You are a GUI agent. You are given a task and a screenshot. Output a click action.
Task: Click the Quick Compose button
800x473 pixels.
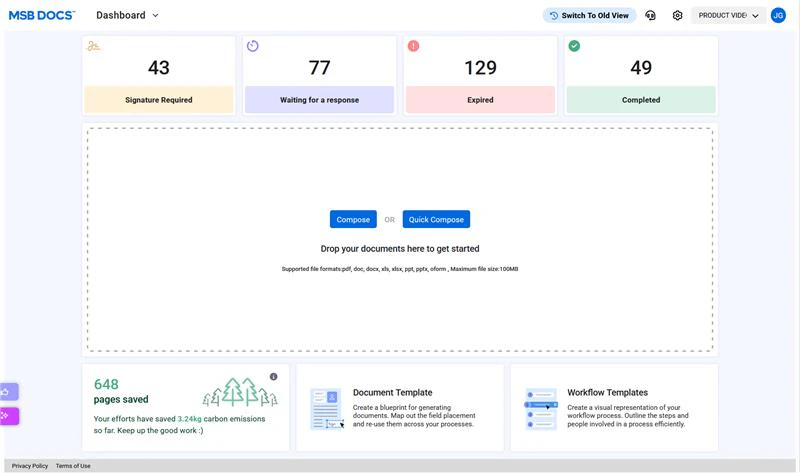[x=436, y=219]
